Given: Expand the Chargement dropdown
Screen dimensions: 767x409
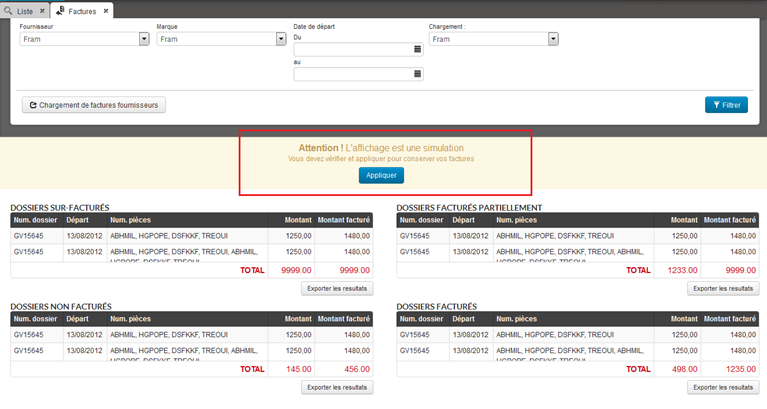Looking at the screenshot, I should pos(553,39).
